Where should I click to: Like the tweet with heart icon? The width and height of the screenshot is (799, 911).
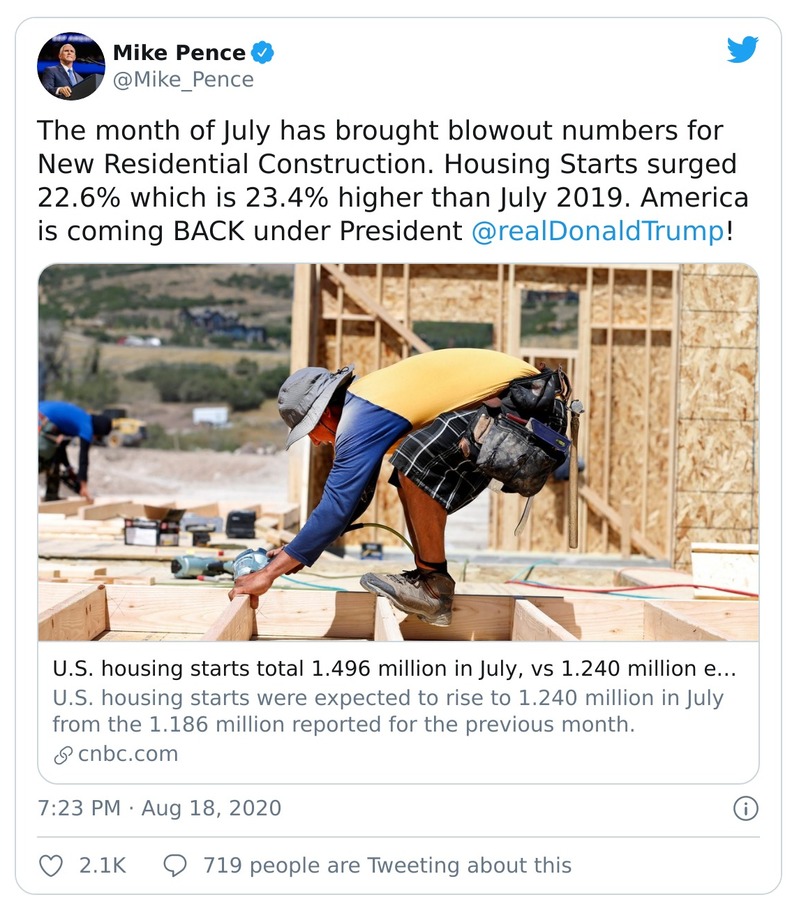pos(51,865)
